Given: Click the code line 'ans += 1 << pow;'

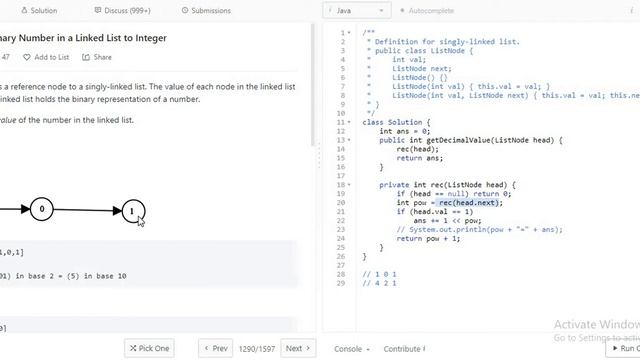Looking at the screenshot, I should coord(447,221).
